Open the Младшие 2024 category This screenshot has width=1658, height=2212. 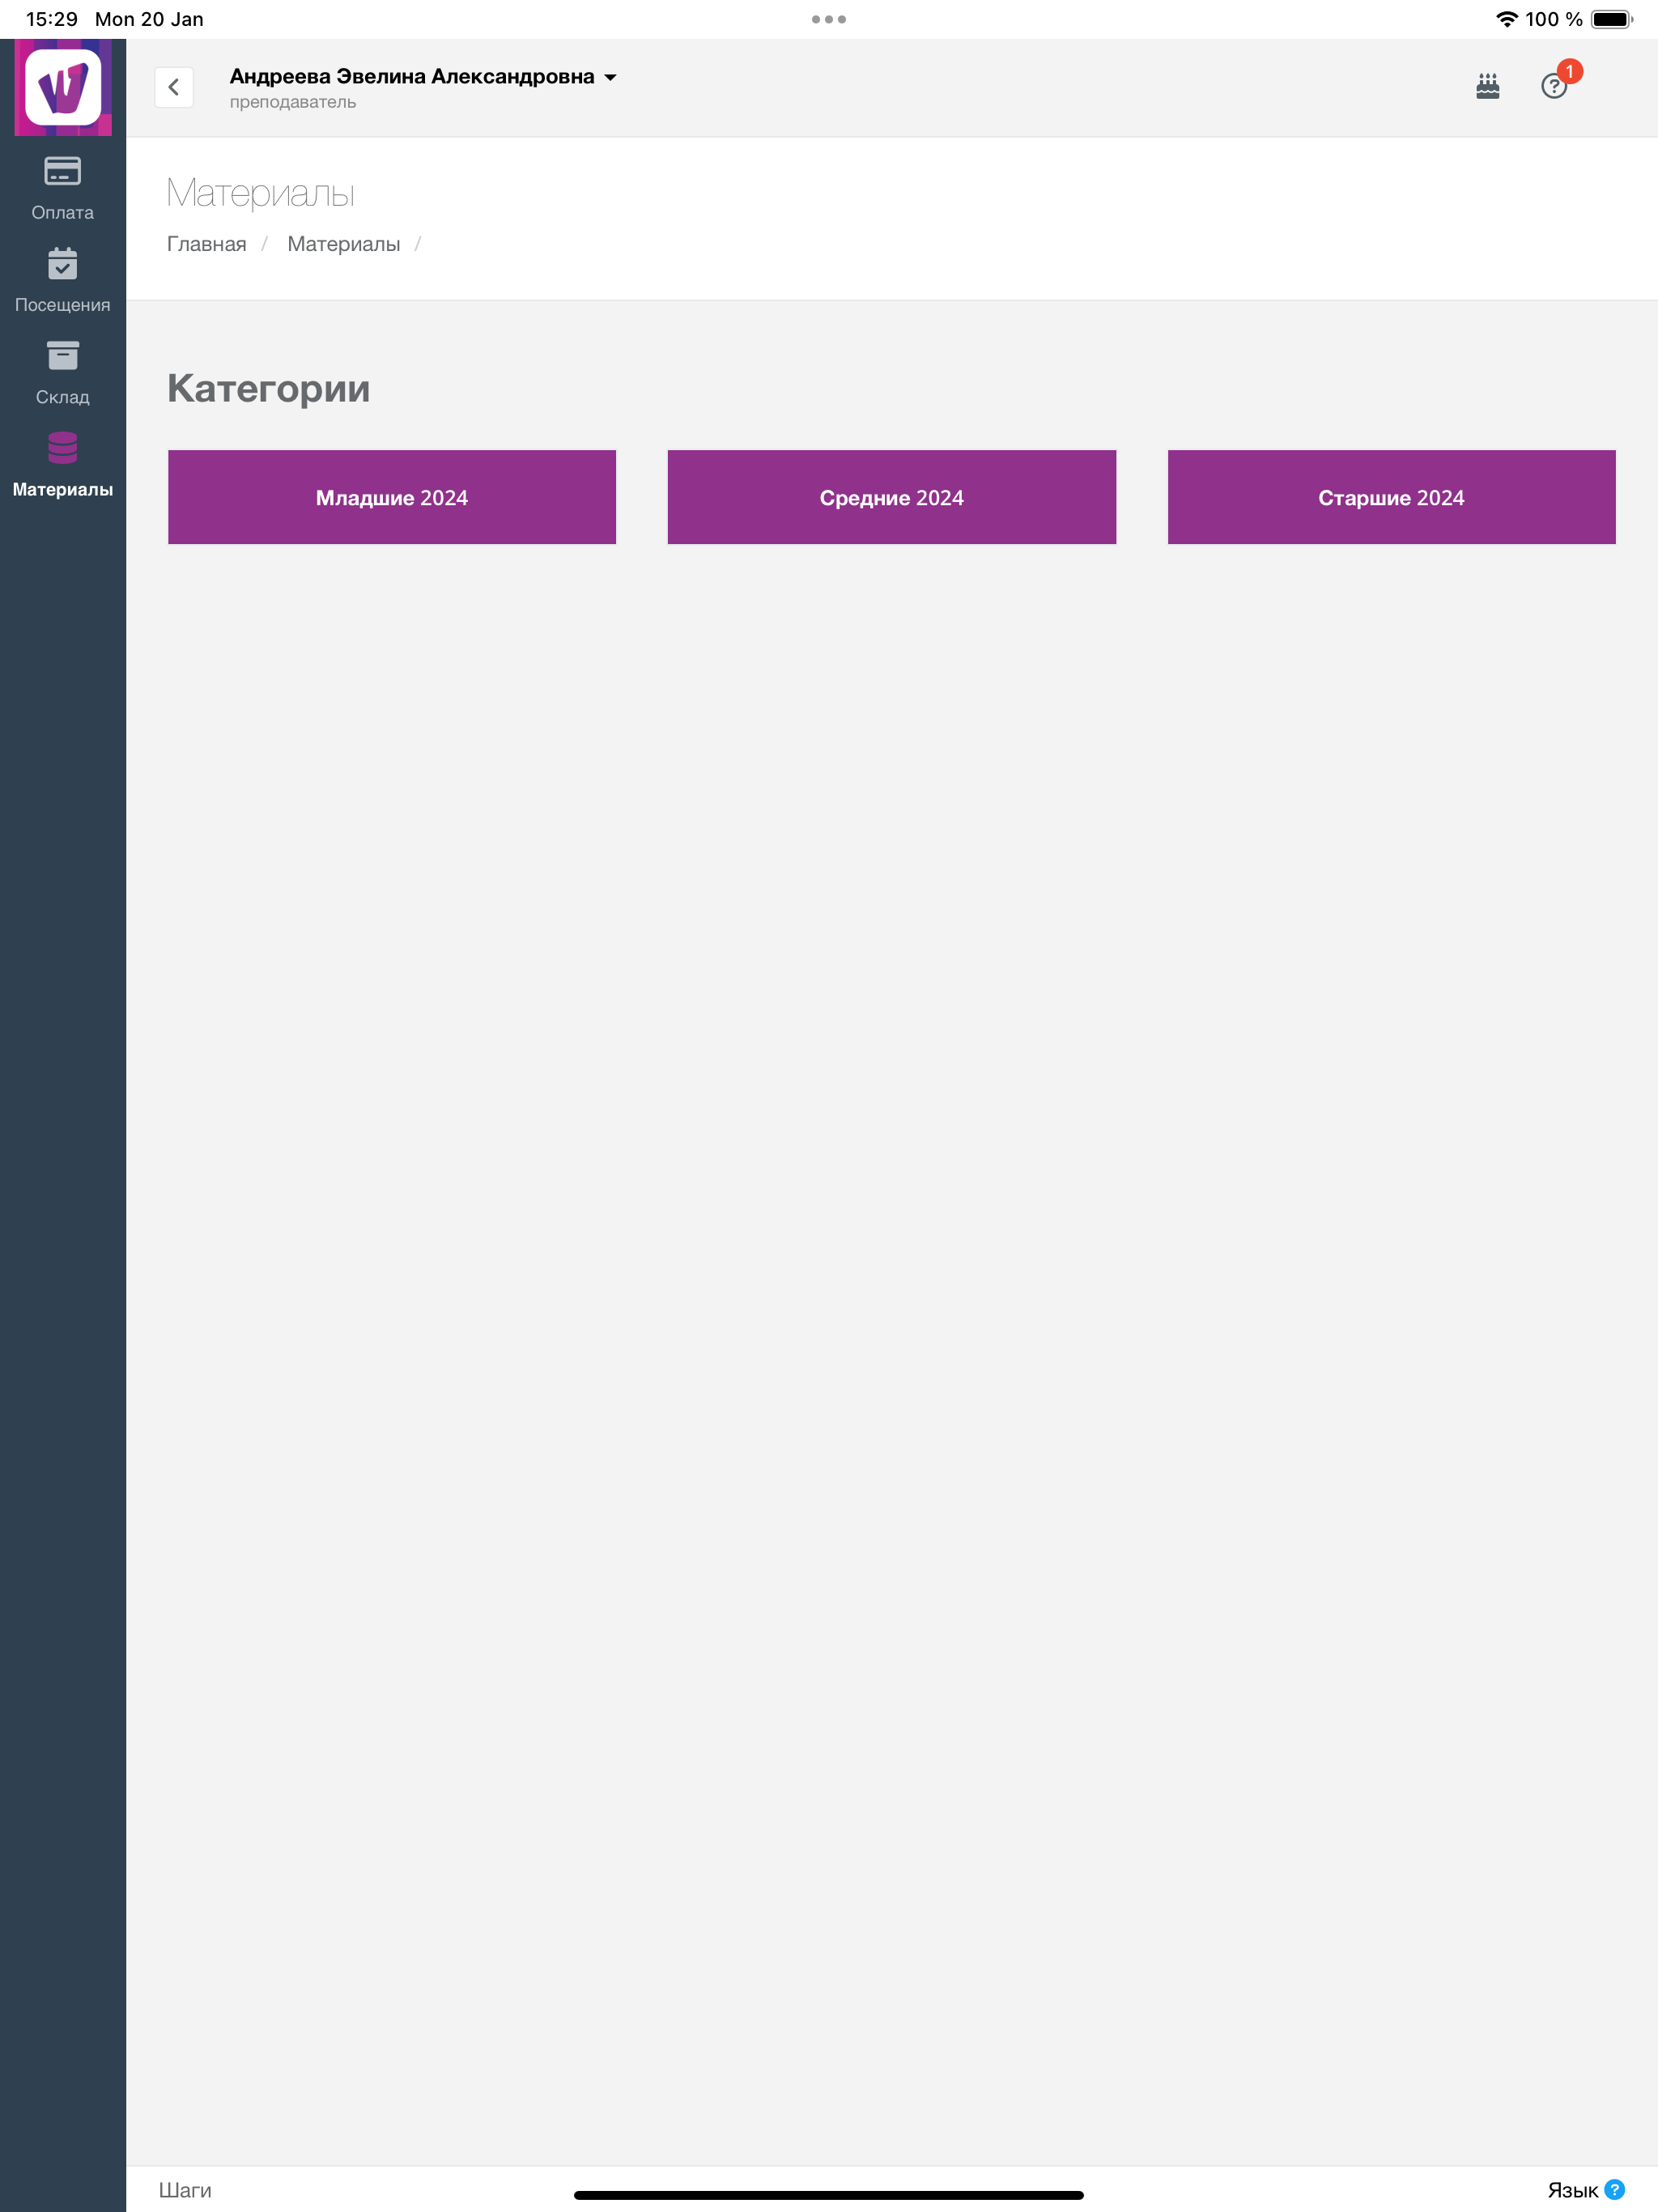392,497
